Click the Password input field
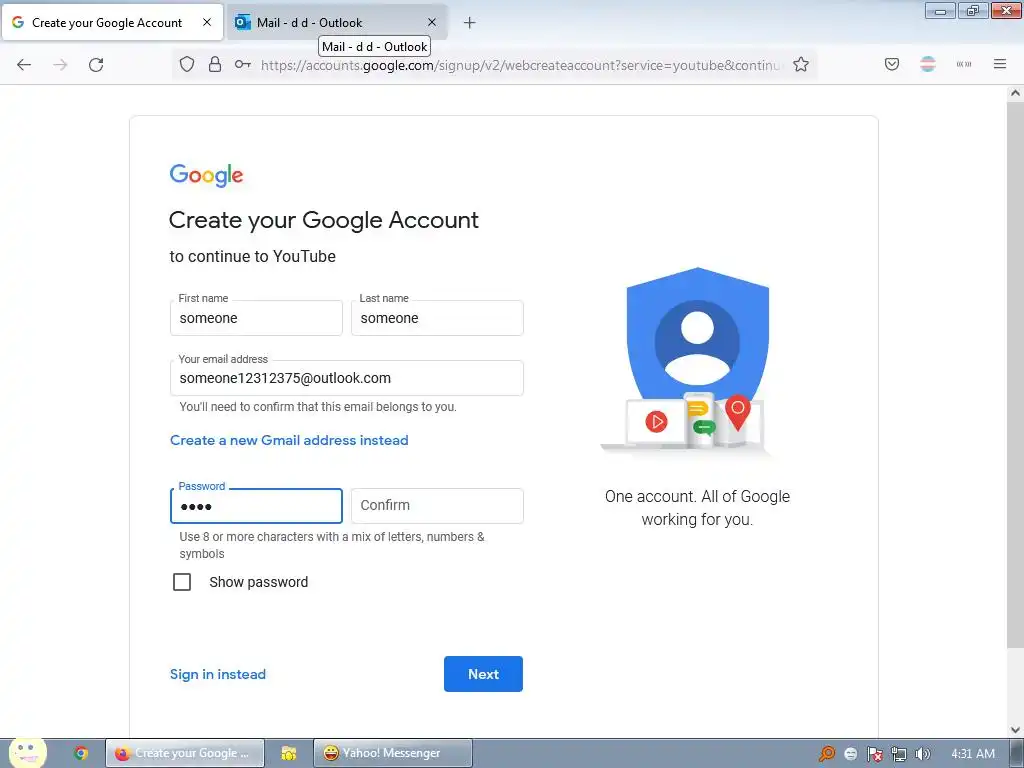1024x768 pixels. pyautogui.click(x=256, y=506)
